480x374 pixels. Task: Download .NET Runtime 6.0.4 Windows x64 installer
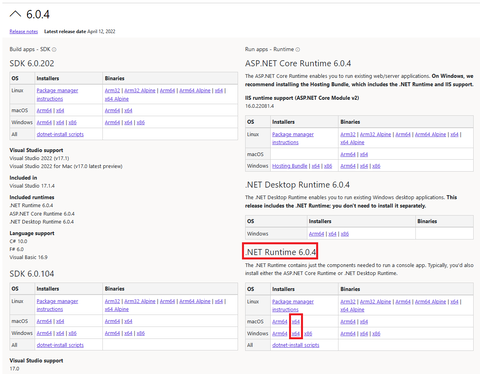click(x=296, y=334)
